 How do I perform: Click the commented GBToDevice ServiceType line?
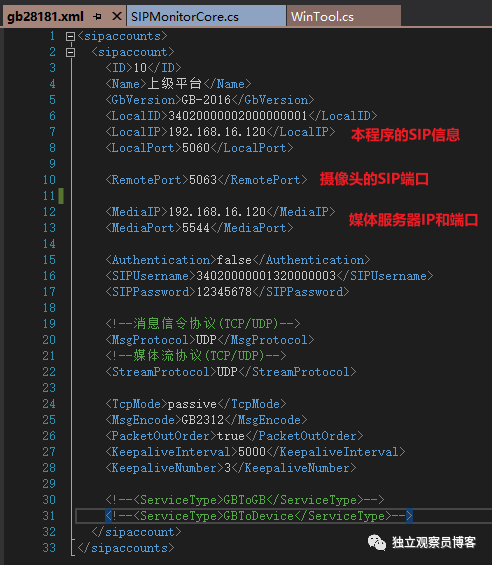259,516
